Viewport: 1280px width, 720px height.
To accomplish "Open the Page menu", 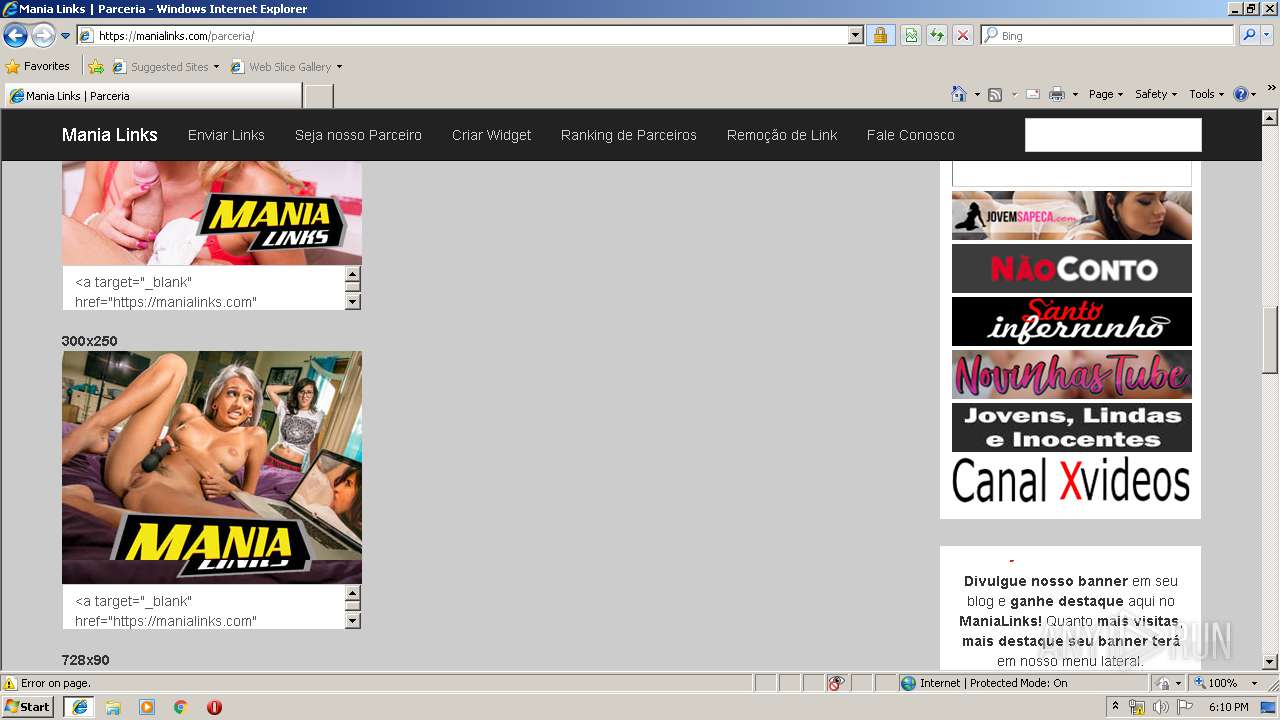I will (x=1106, y=94).
